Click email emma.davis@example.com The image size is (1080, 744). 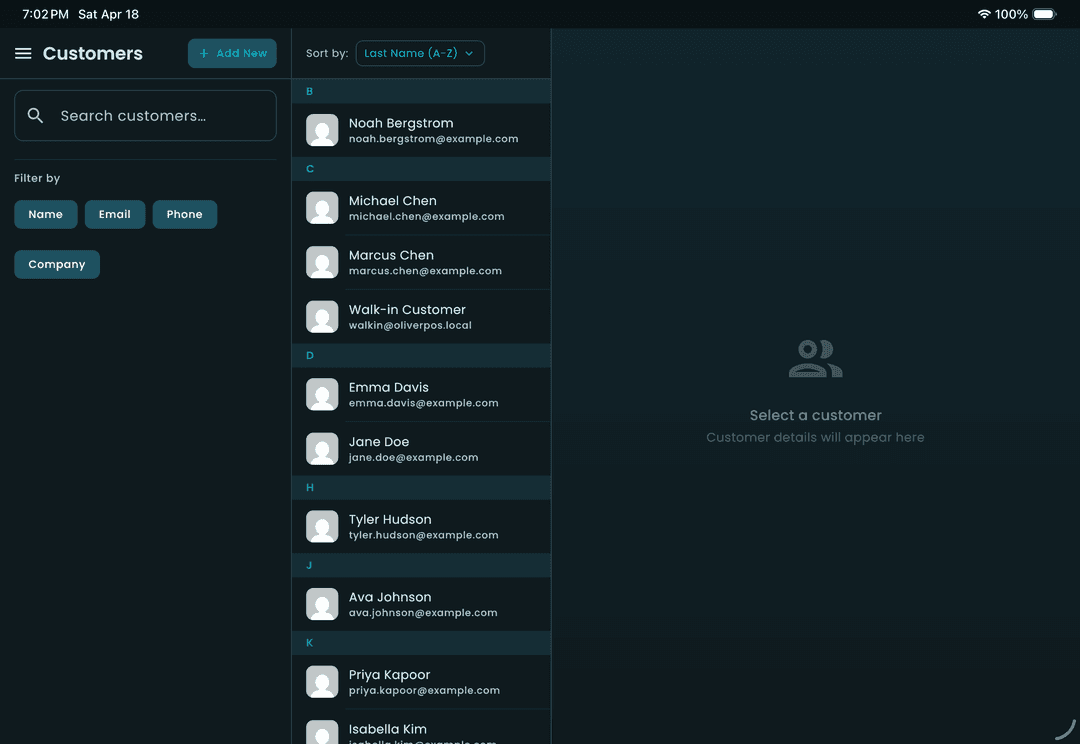click(x=424, y=403)
